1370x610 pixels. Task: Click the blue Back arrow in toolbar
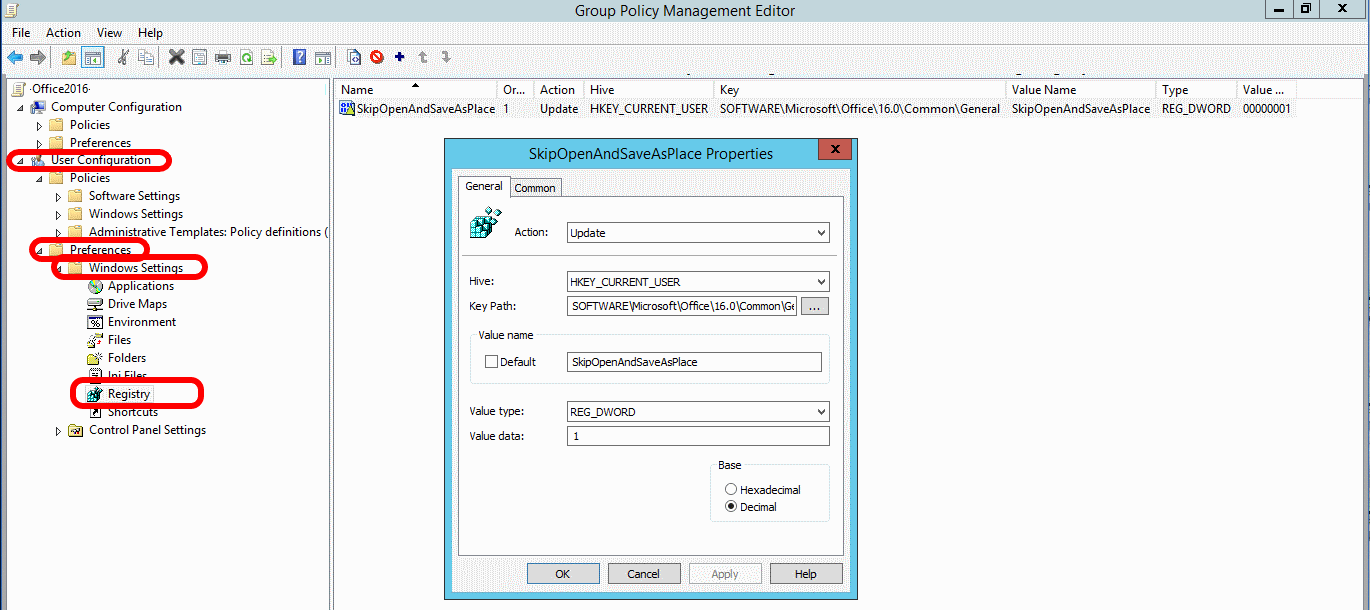point(15,57)
